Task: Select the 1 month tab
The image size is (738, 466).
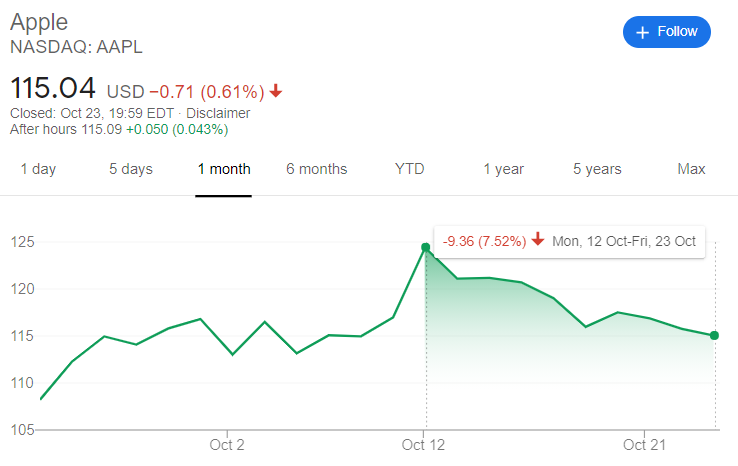Action: (x=224, y=169)
